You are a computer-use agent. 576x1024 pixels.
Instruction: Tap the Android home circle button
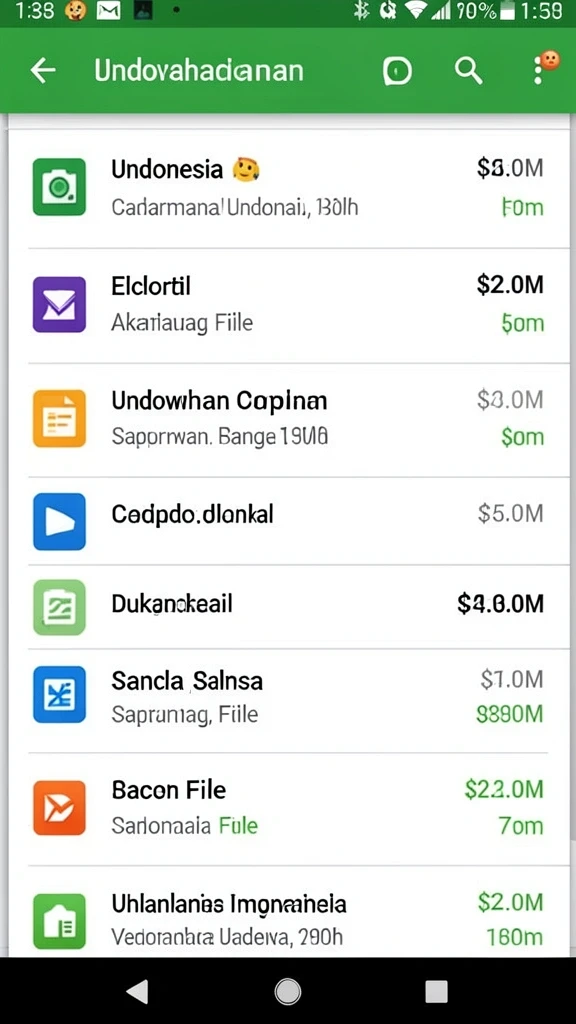(x=287, y=991)
